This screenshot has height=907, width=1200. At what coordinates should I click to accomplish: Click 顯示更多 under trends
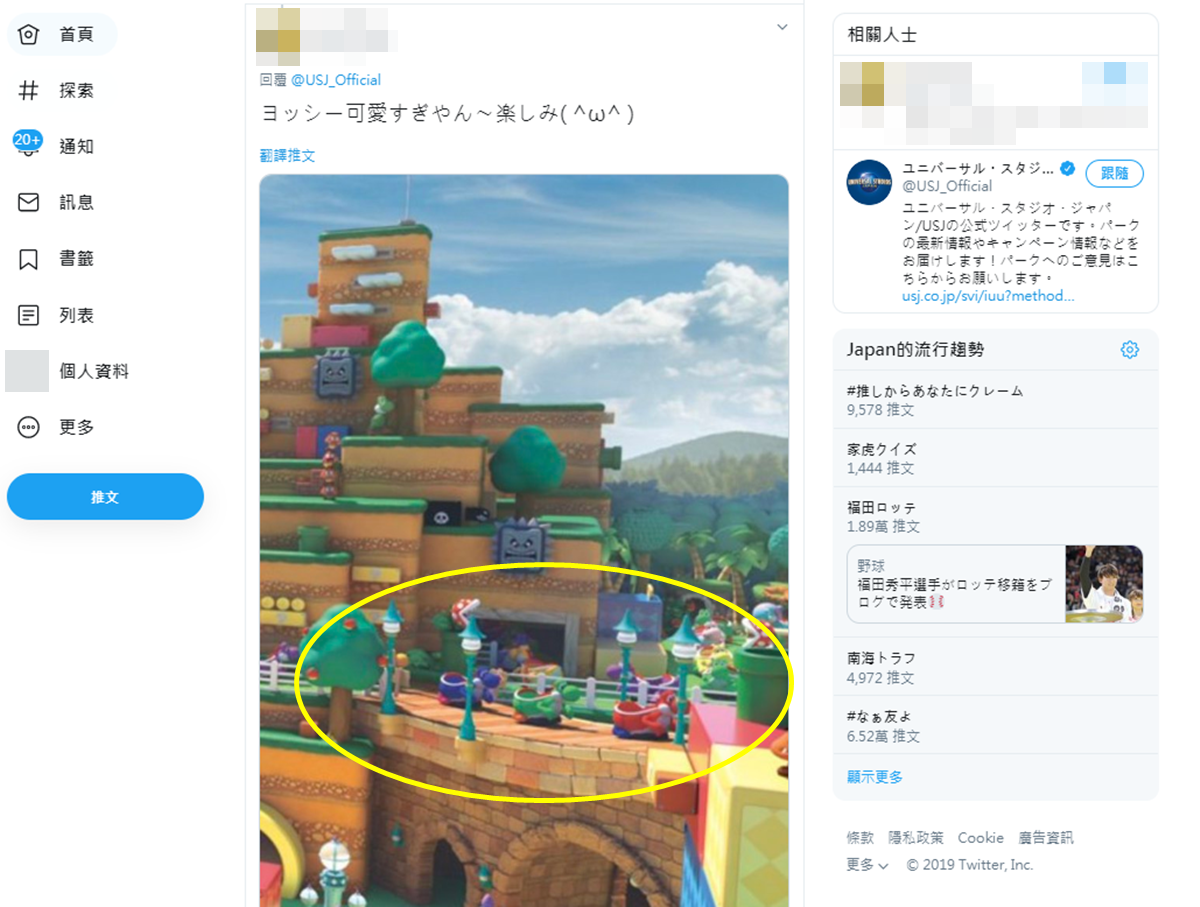point(875,777)
